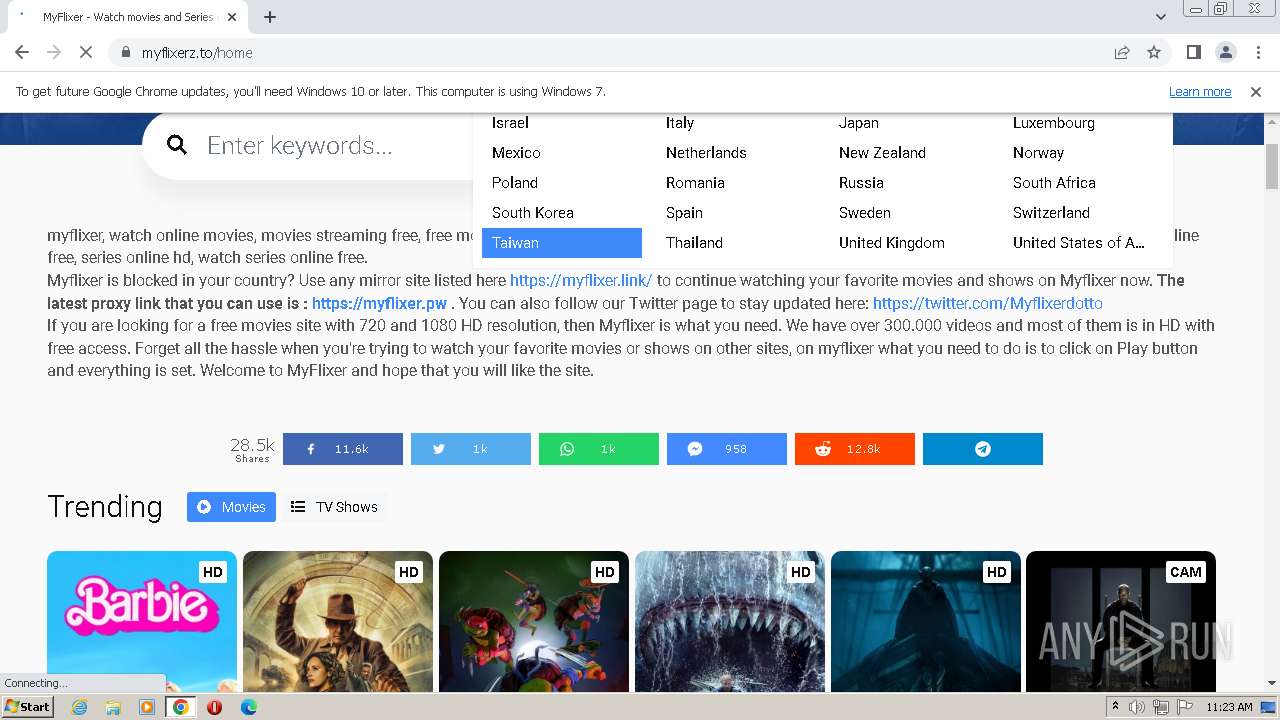Bookmark this tab with star icon
Viewport: 1280px width, 720px height.
click(1154, 52)
